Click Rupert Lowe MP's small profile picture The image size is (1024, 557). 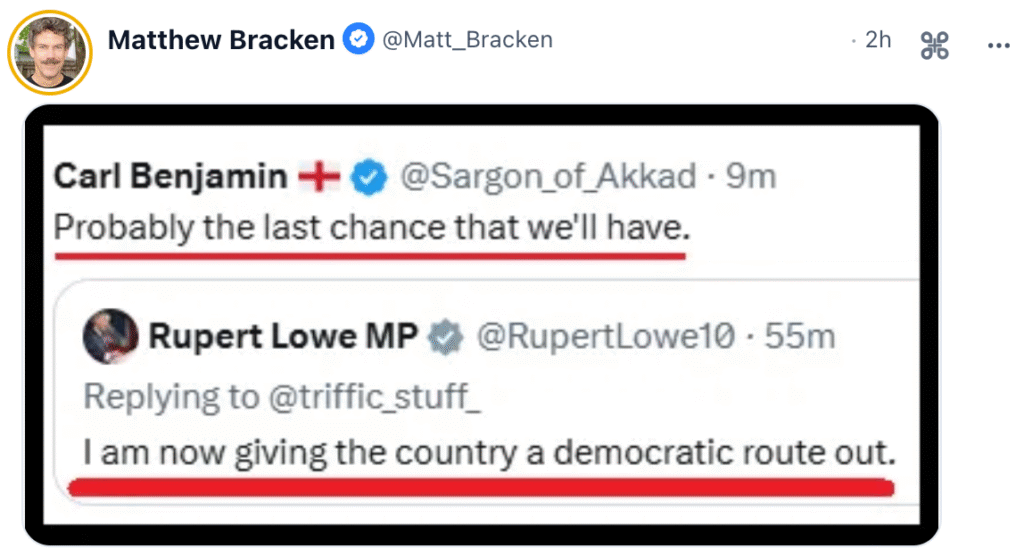click(112, 337)
